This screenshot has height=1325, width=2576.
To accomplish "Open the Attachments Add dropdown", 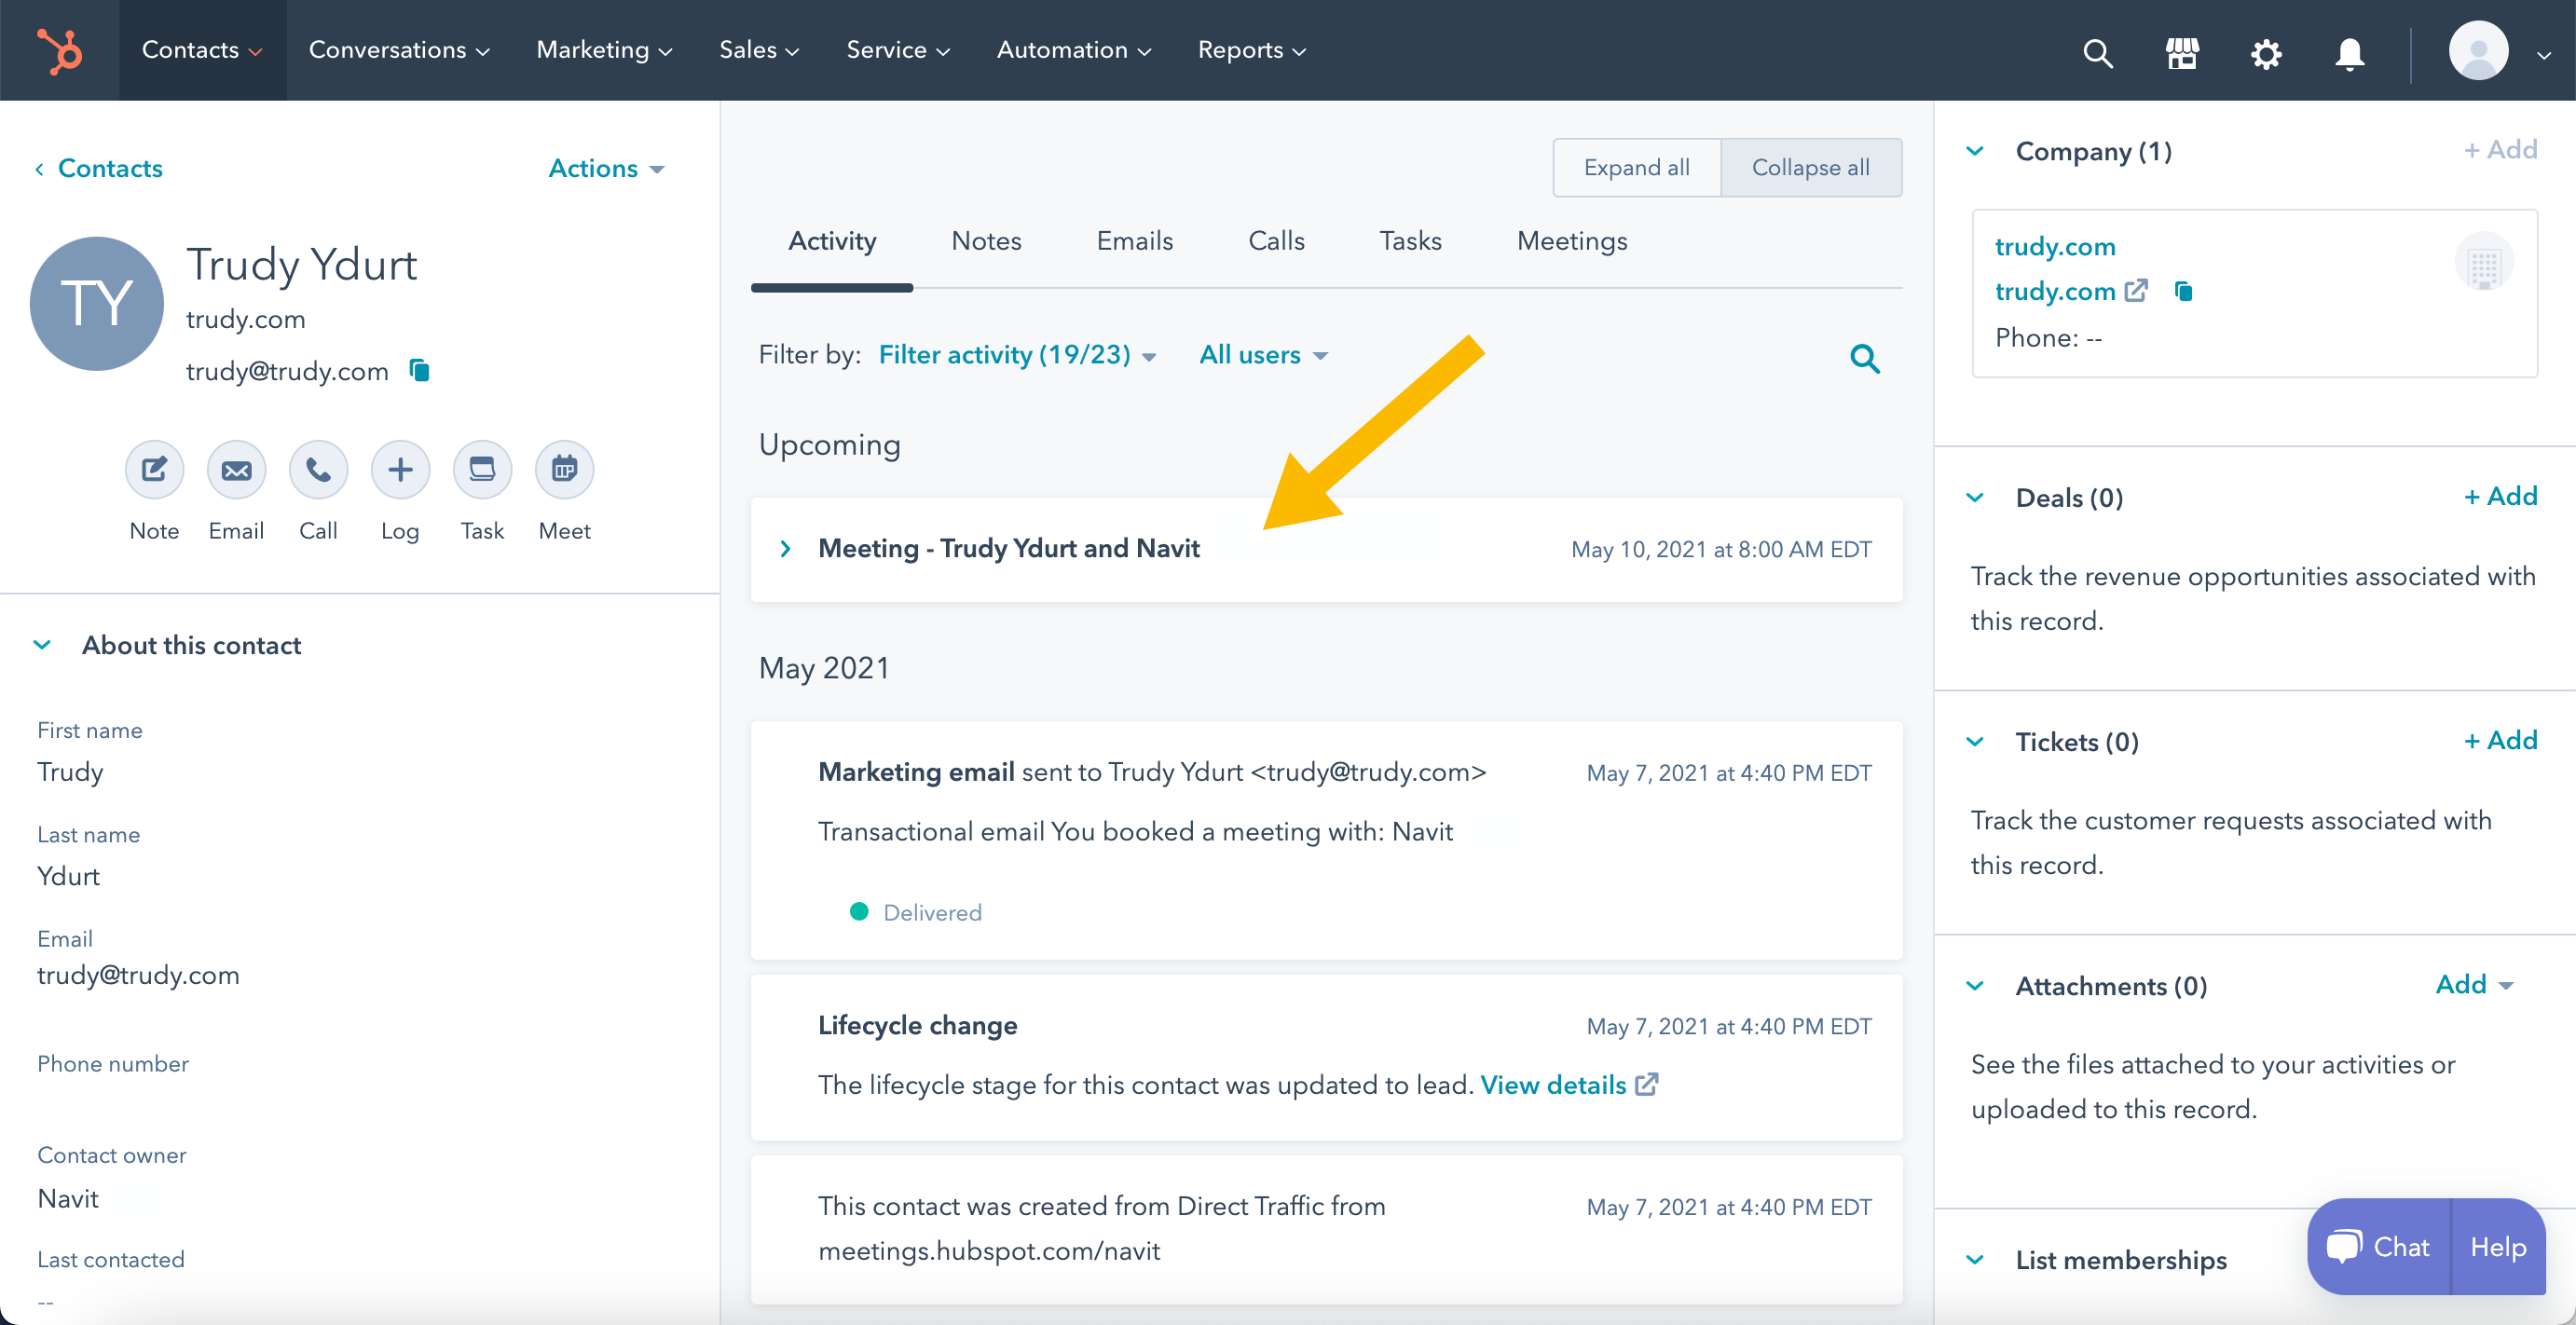I will click(x=2474, y=984).
